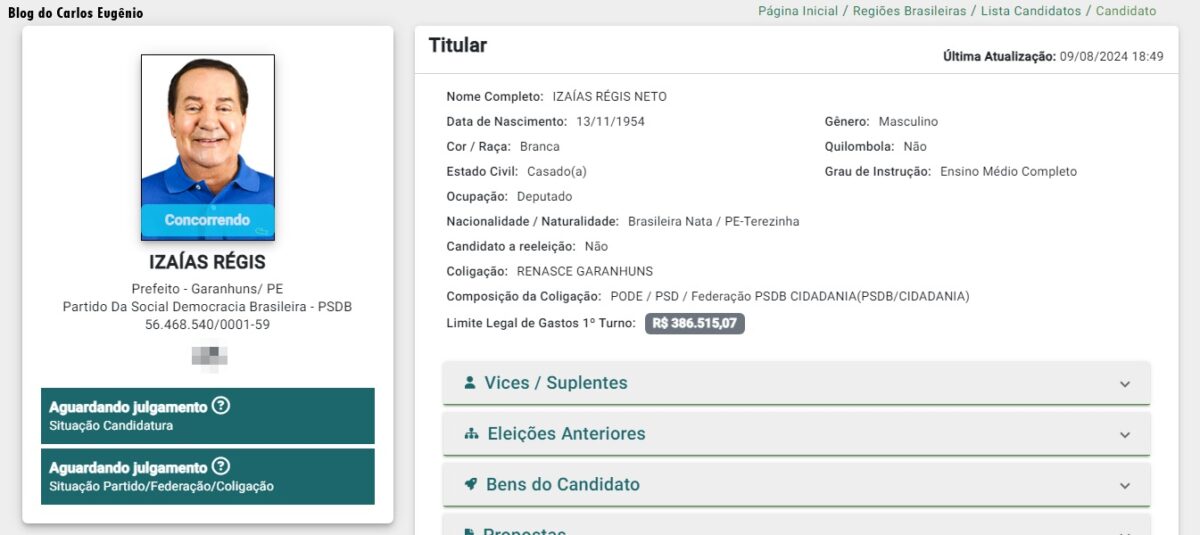
Task: Expand Bens do Candidato chevron arrow
Action: coord(1125,485)
